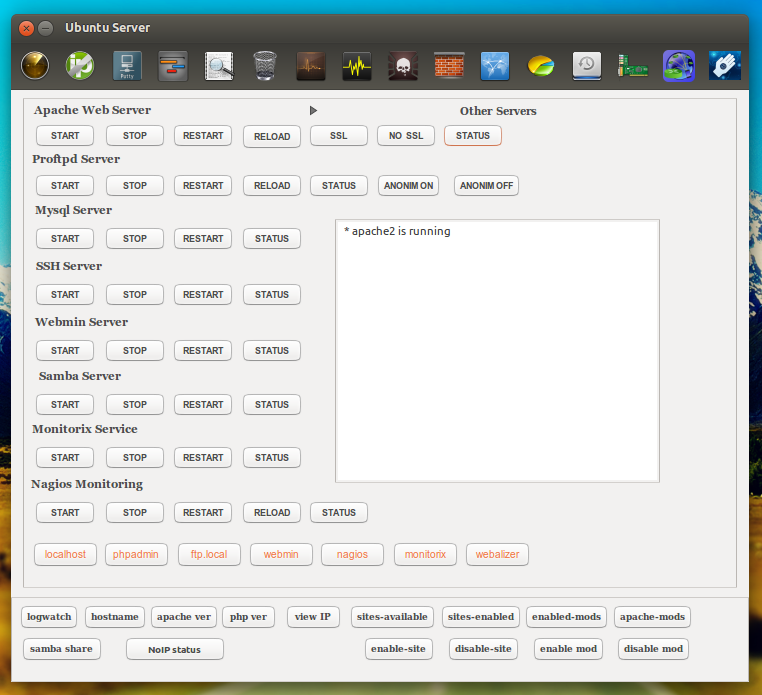
Task: Open phpadmin link button
Action: coord(136,555)
